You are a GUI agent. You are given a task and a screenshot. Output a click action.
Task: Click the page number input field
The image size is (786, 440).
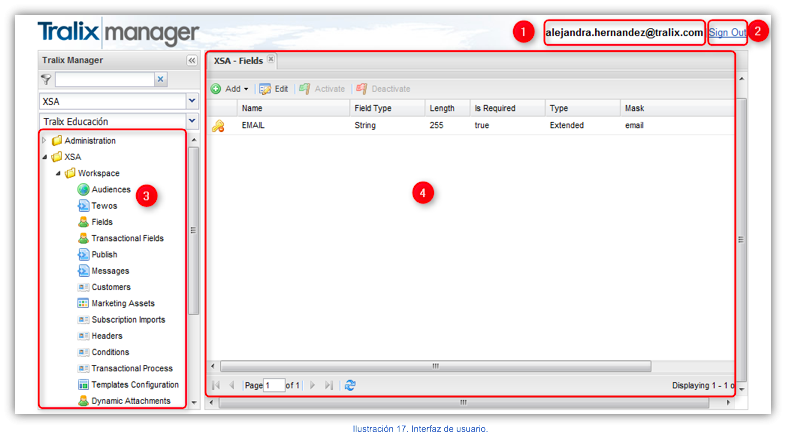(274, 385)
